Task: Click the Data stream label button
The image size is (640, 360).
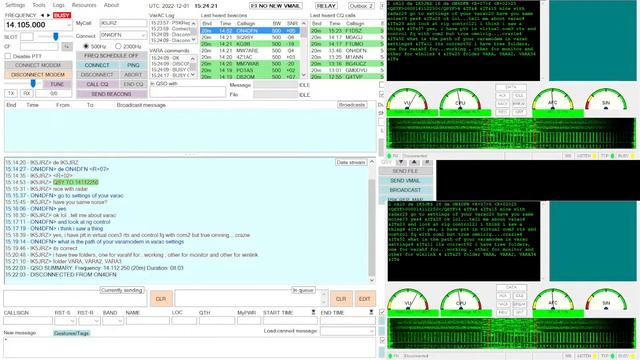Action: (x=351, y=162)
